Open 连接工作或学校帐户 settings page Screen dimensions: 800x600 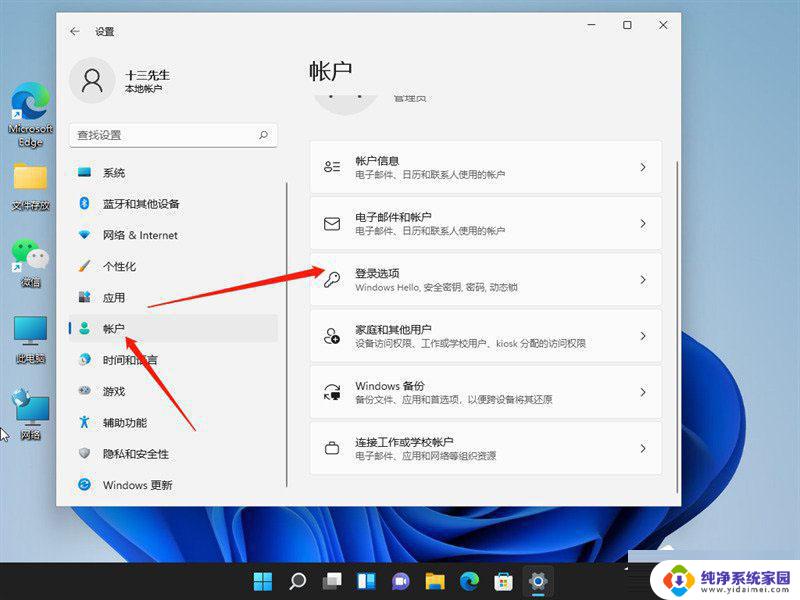[x=486, y=448]
